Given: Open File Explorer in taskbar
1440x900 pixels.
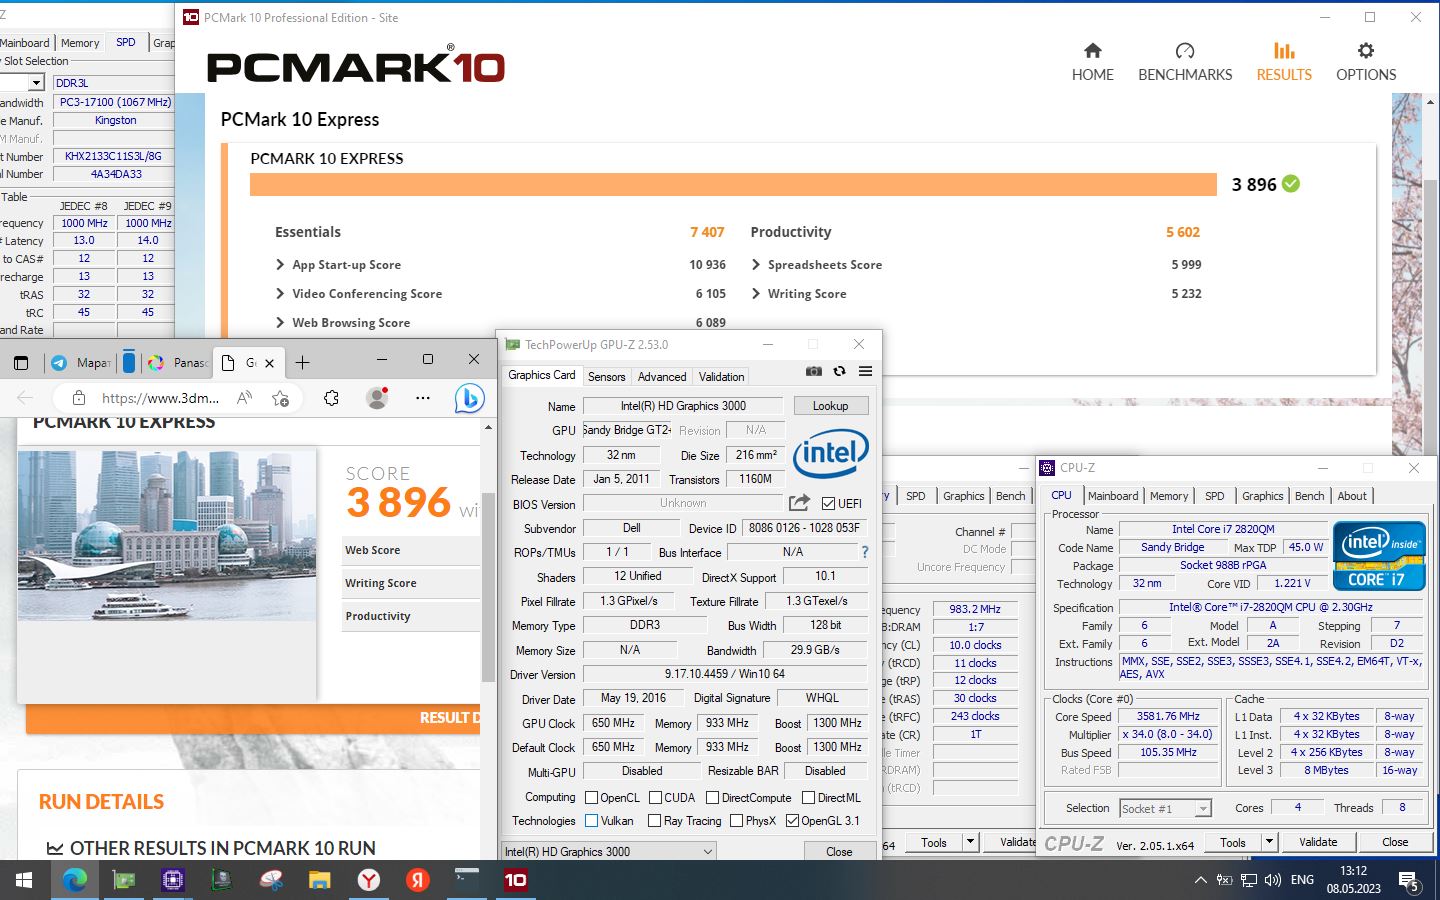Looking at the screenshot, I should 319,880.
